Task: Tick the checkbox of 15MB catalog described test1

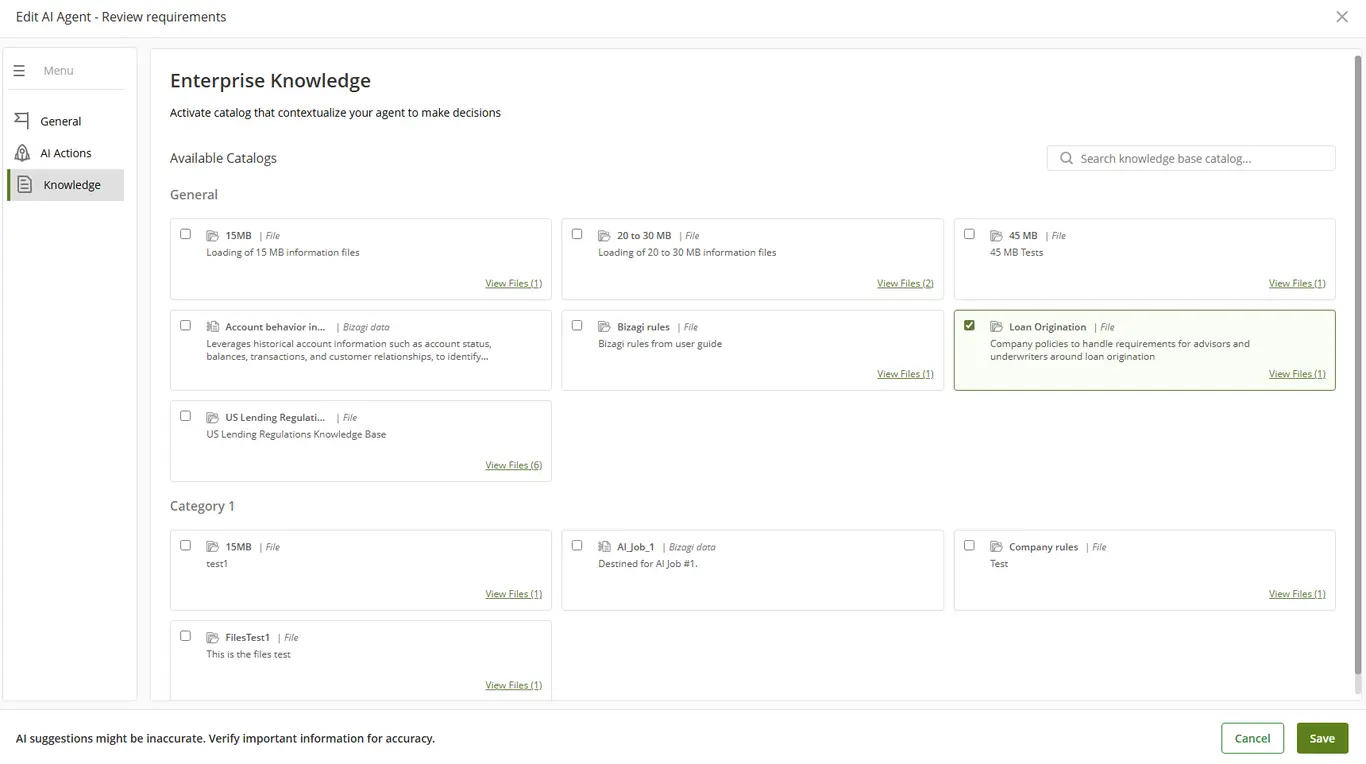Action: point(185,545)
